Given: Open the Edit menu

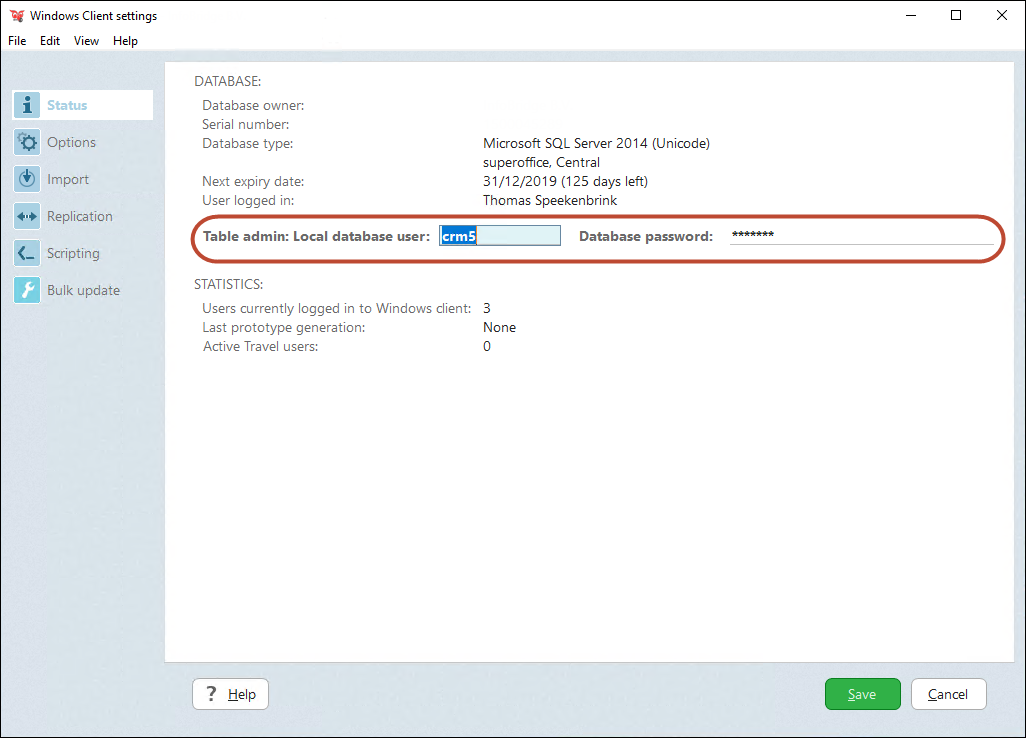Looking at the screenshot, I should tap(49, 40).
